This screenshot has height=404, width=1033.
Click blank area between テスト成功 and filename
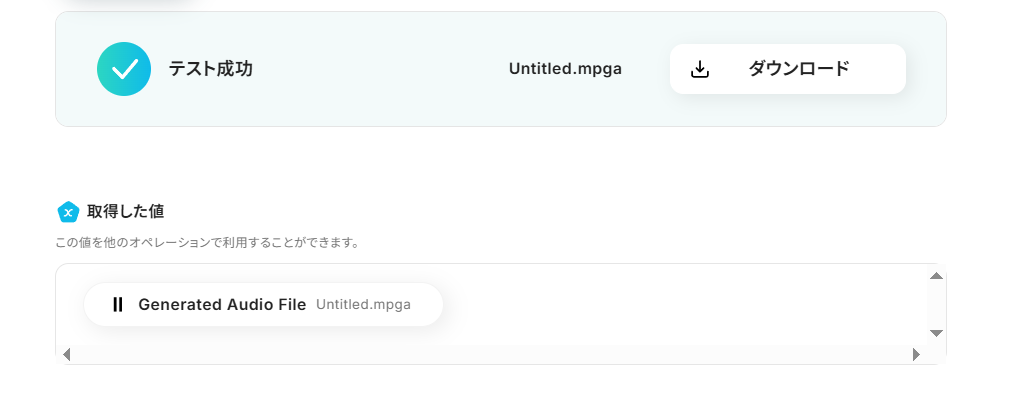[380, 69]
